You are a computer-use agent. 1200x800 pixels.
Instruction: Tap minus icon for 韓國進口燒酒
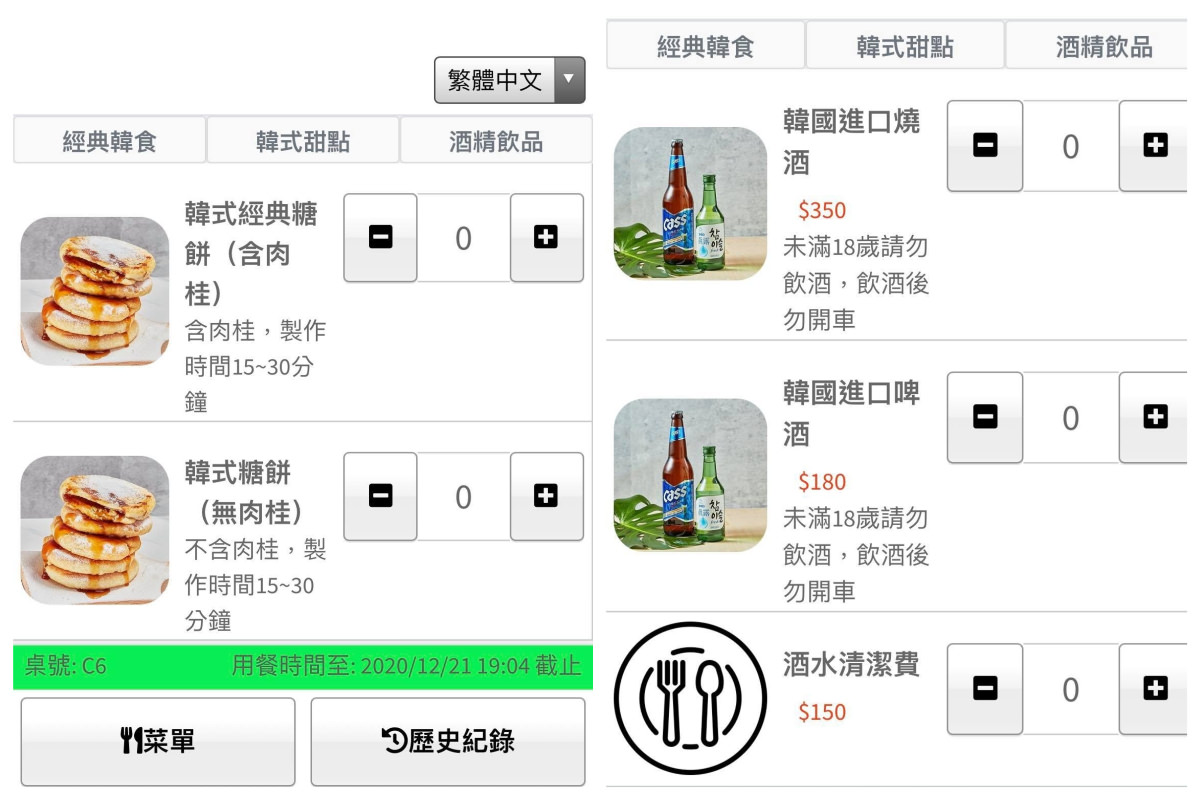coord(985,146)
